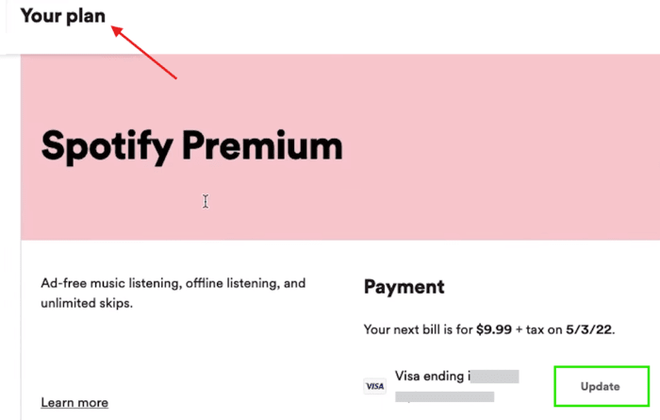The width and height of the screenshot is (660, 420).
Task: Click the $9.99 bill amount
Action: pyautogui.click(x=494, y=330)
